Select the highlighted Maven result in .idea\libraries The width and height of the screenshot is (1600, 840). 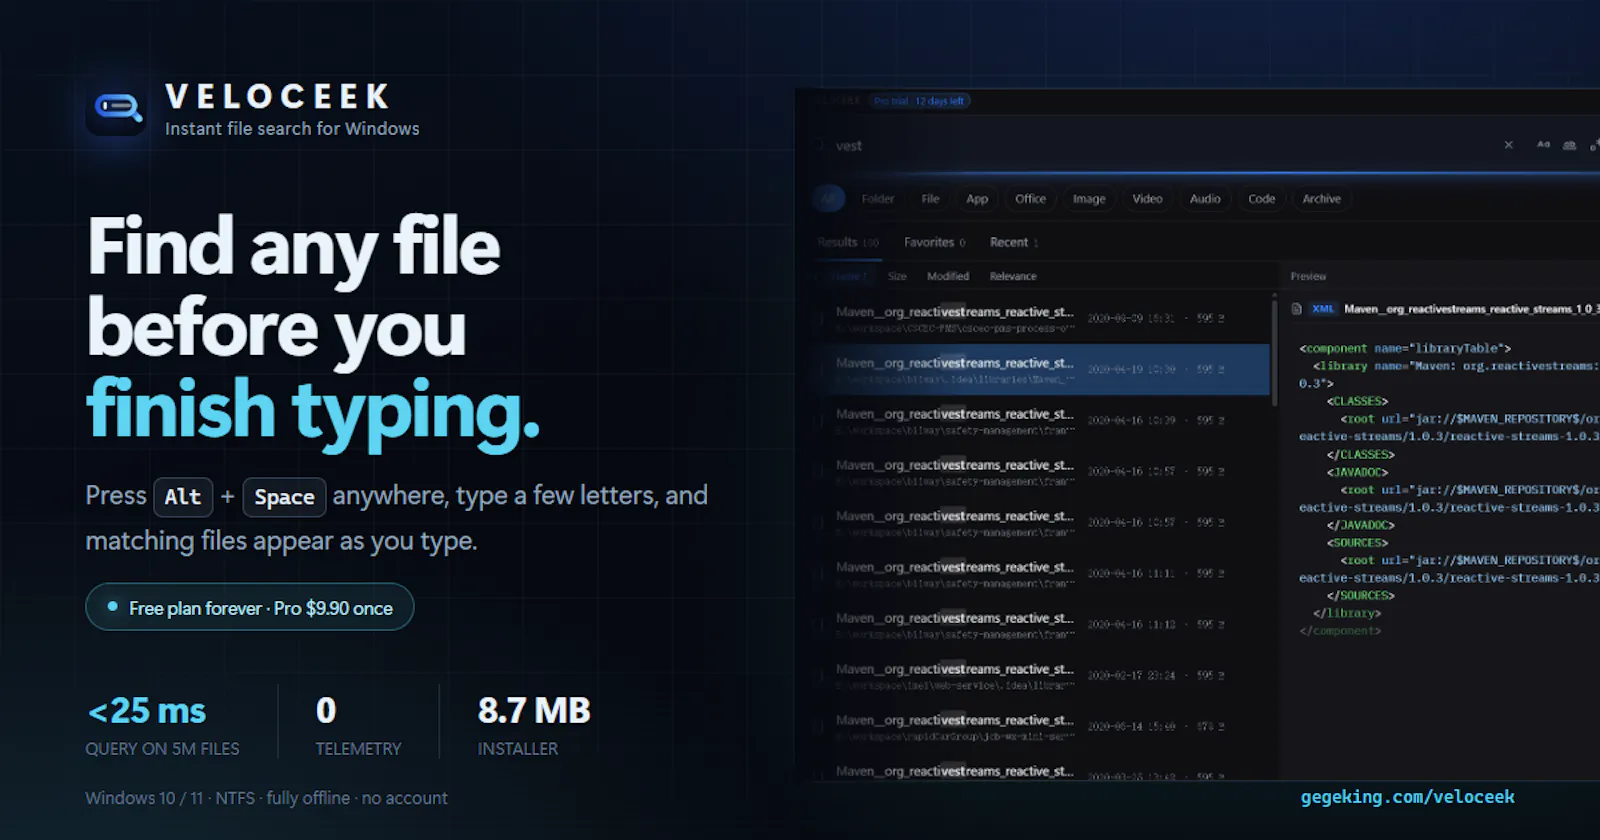click(1040, 370)
